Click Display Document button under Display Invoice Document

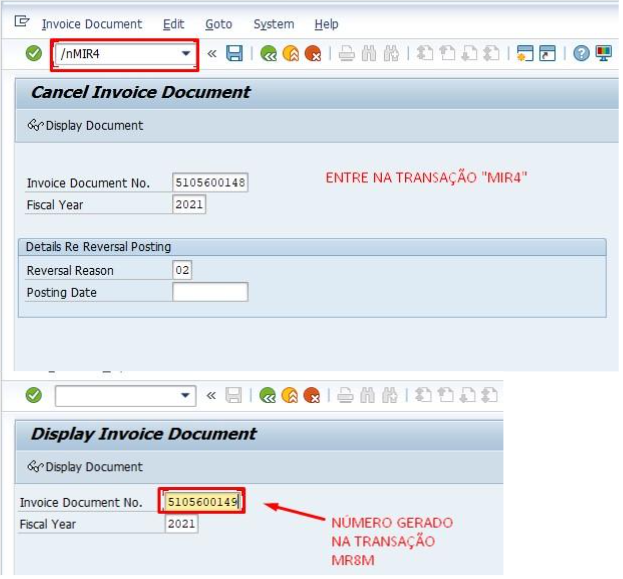(85, 467)
